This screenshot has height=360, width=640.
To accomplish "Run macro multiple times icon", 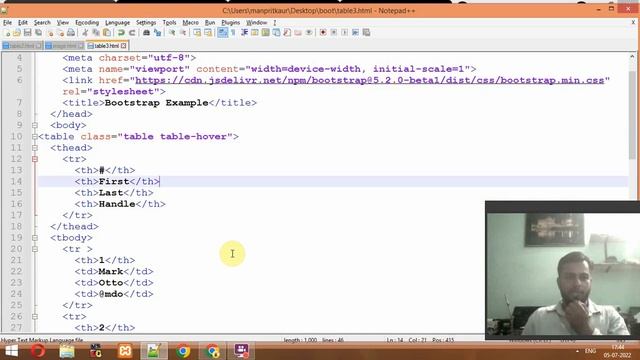I will tap(356, 33).
